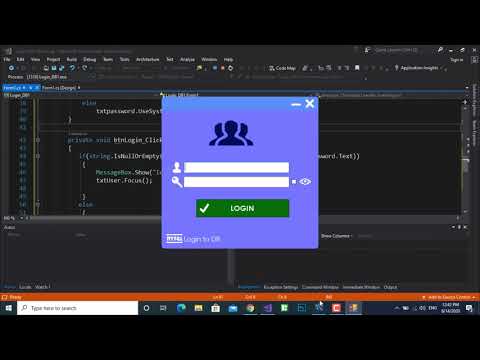Open the Project menu

click(53, 59)
